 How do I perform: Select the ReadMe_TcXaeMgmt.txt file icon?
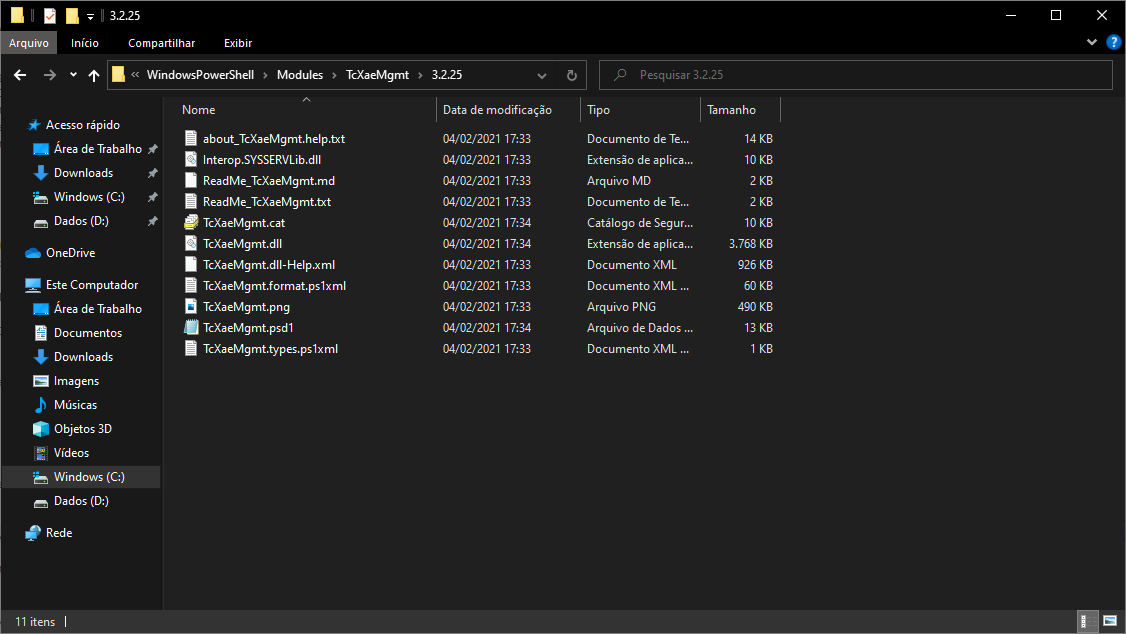click(x=191, y=202)
